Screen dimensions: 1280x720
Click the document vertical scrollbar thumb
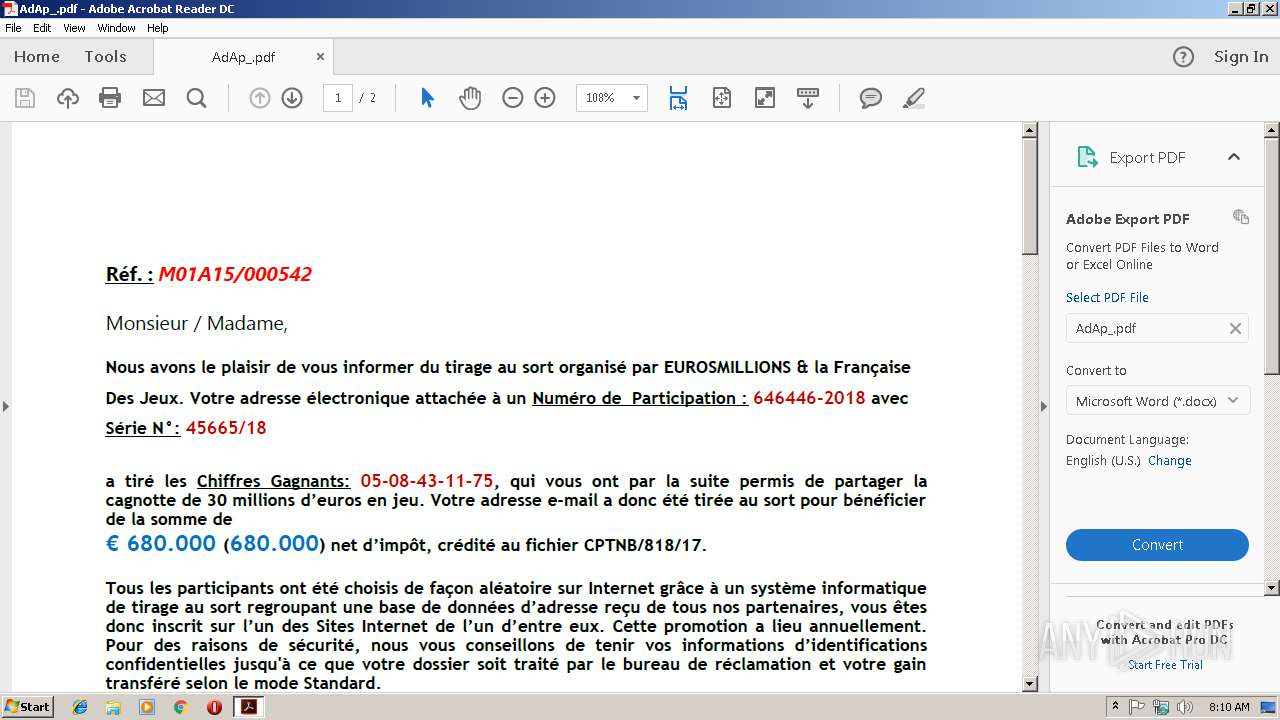click(x=1030, y=196)
